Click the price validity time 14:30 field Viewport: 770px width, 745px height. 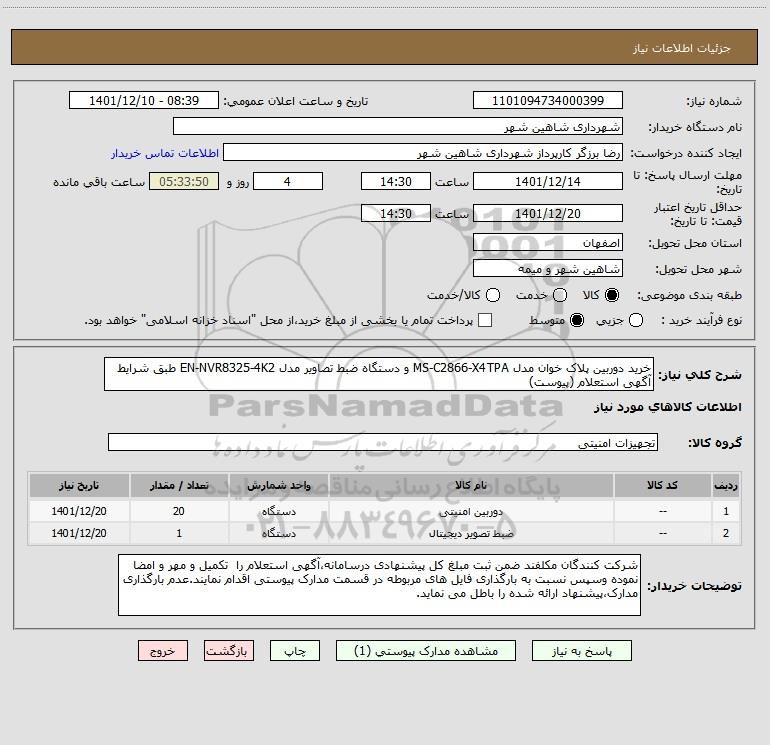[x=396, y=213]
